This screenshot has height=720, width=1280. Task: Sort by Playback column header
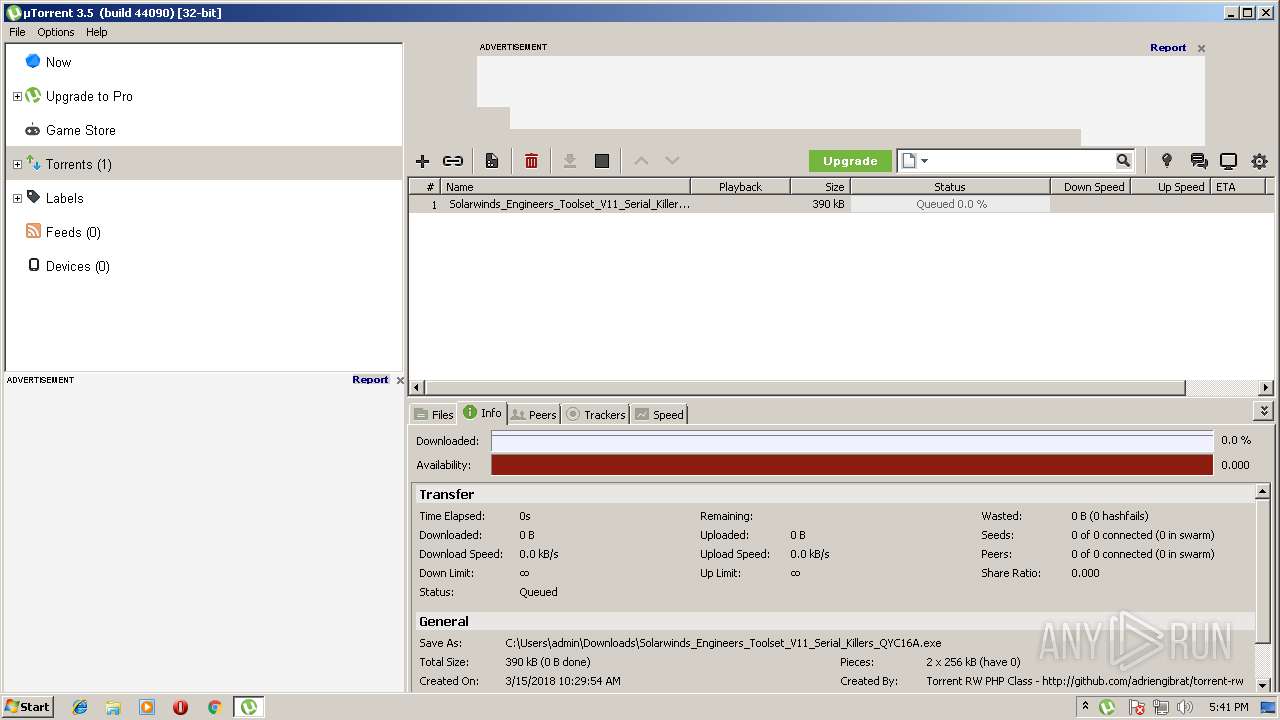point(741,187)
